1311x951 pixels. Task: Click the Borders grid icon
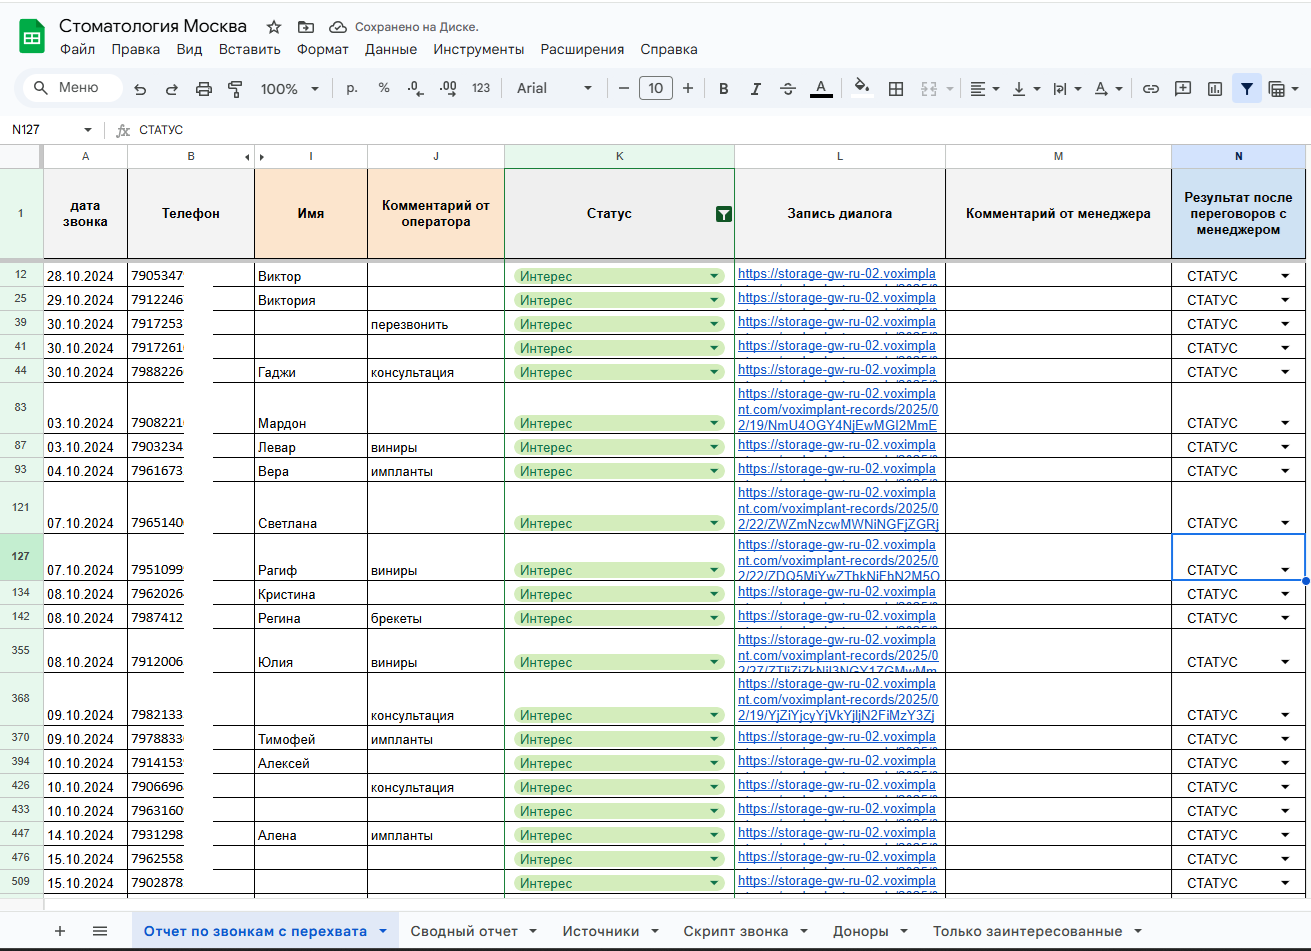(896, 89)
